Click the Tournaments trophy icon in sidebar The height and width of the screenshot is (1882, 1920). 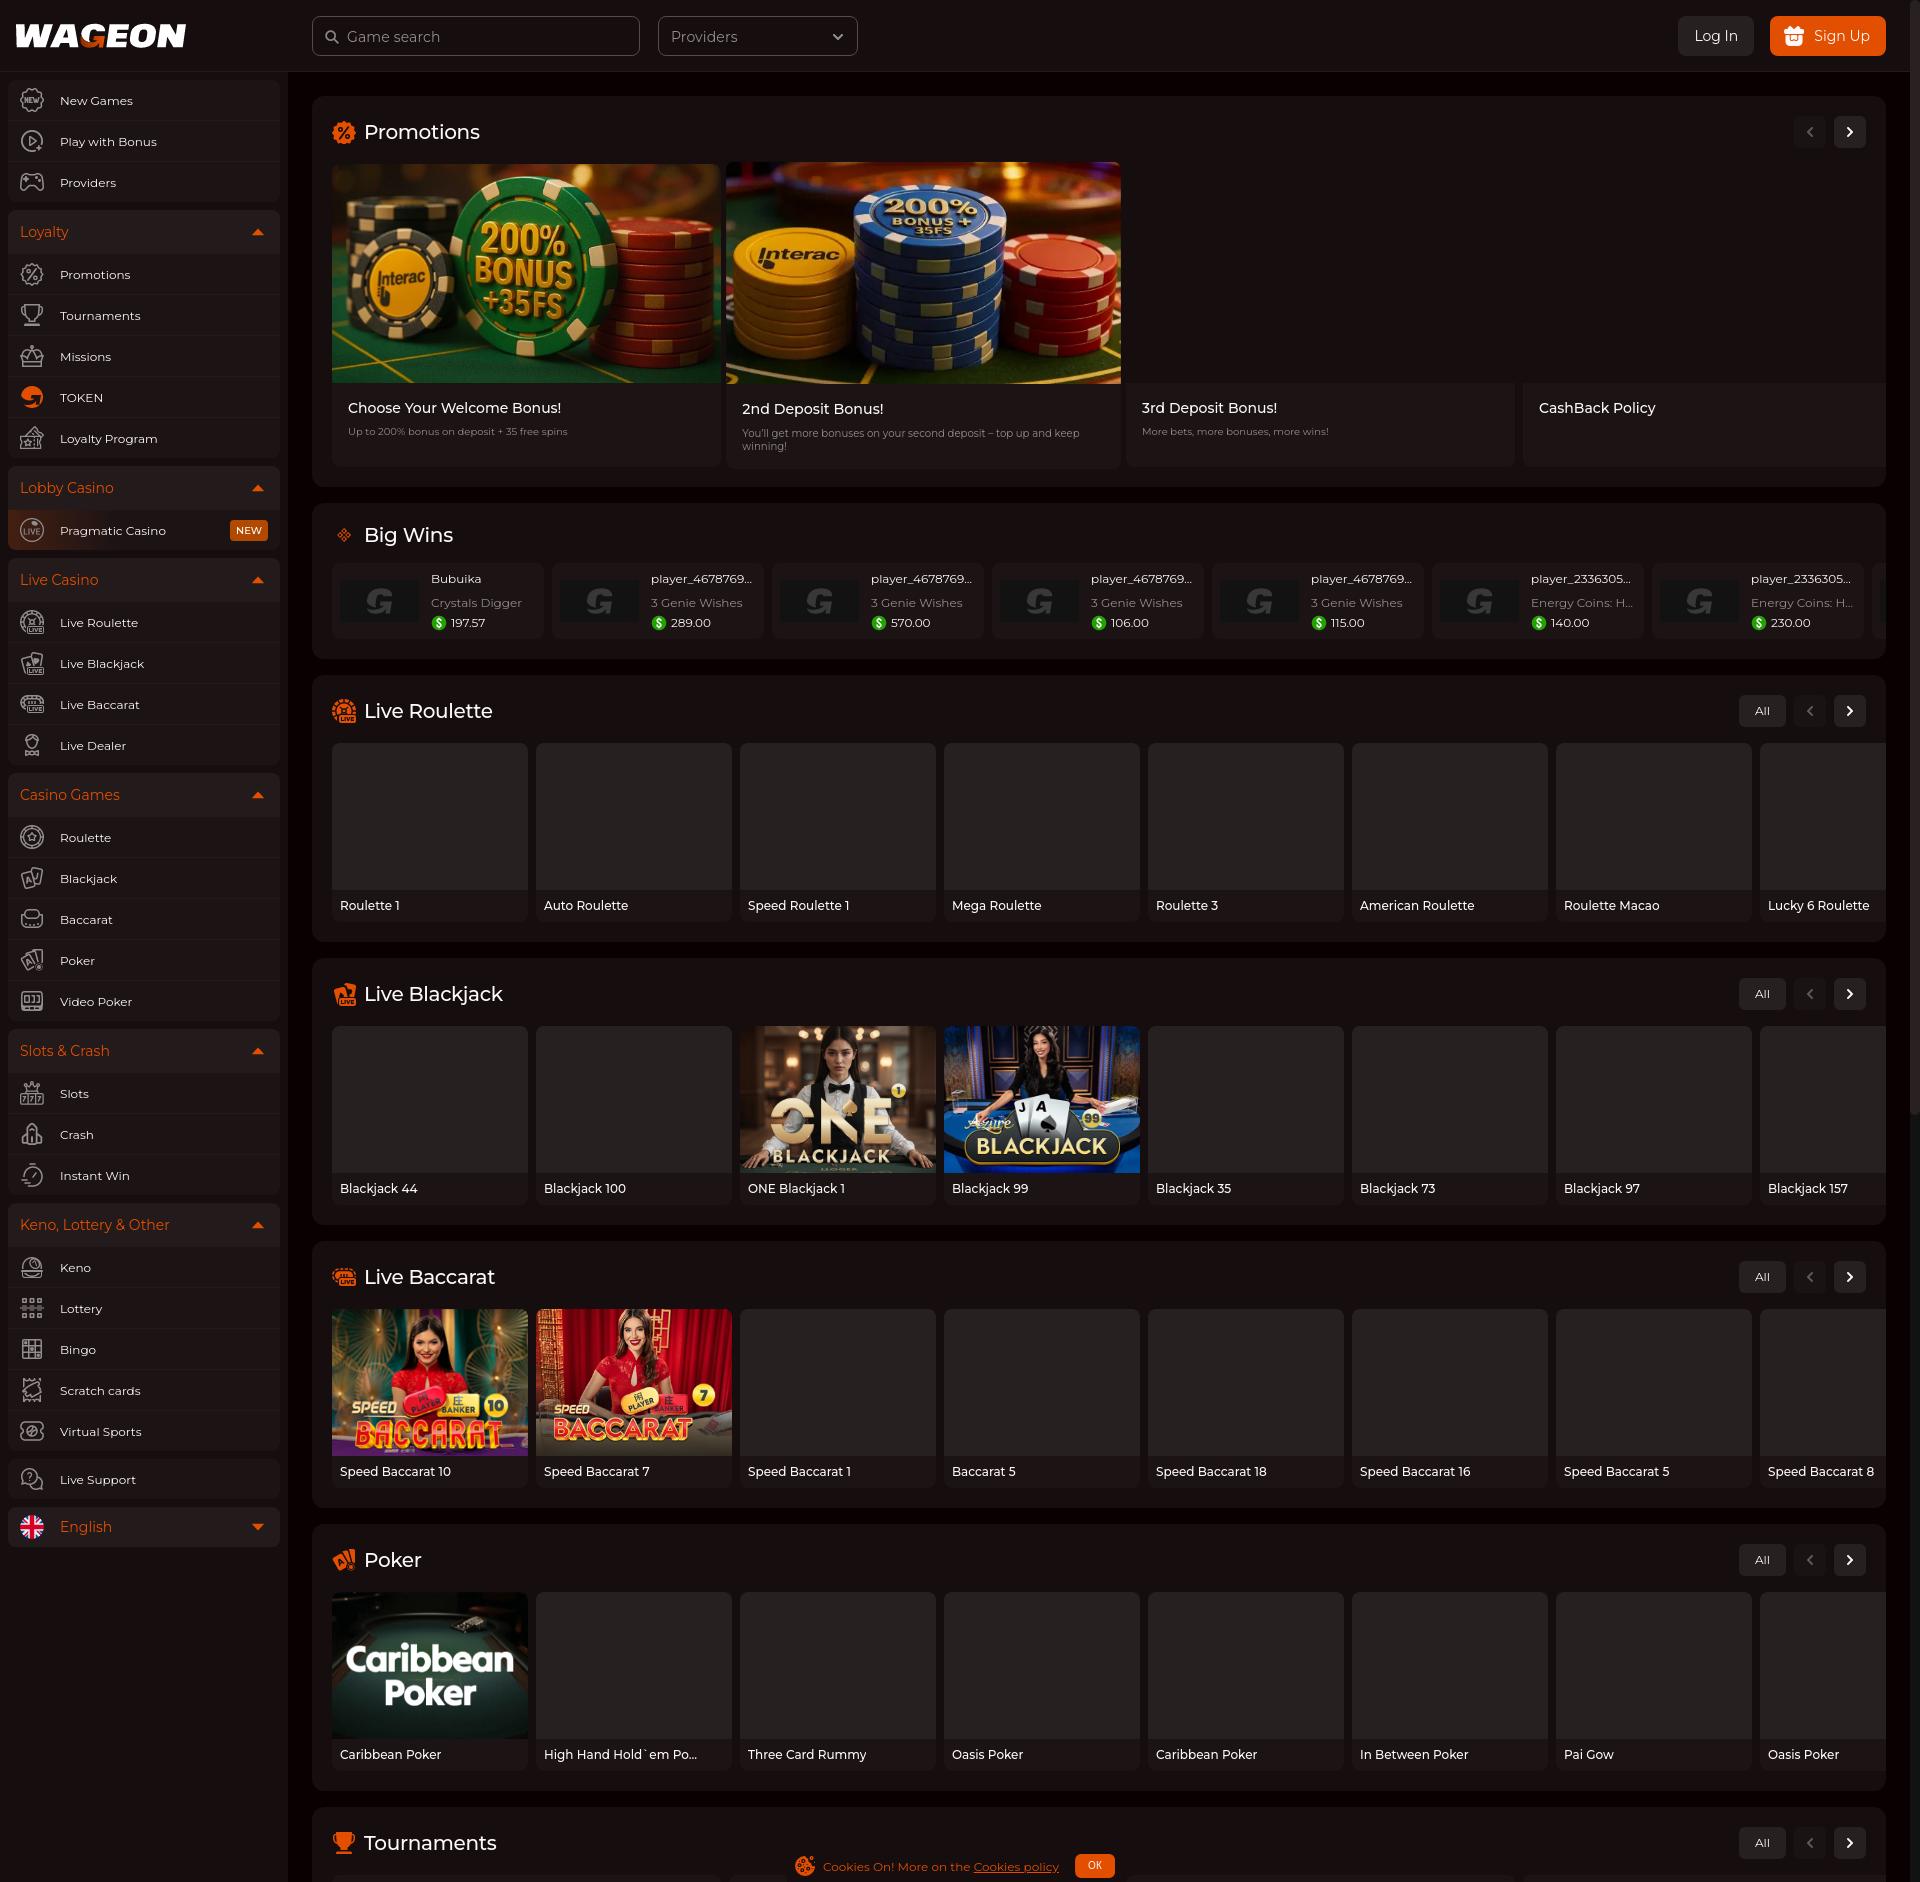32,315
